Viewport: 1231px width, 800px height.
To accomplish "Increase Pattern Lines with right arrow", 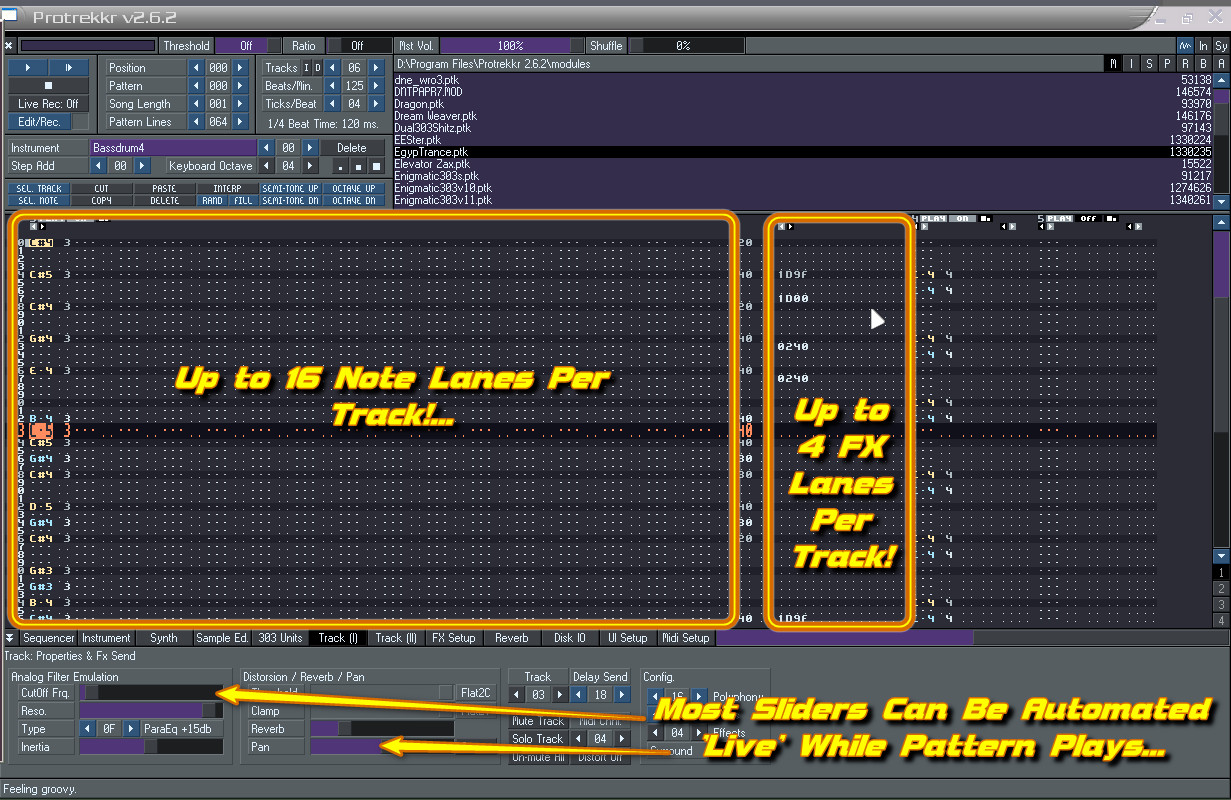I will tap(241, 122).
